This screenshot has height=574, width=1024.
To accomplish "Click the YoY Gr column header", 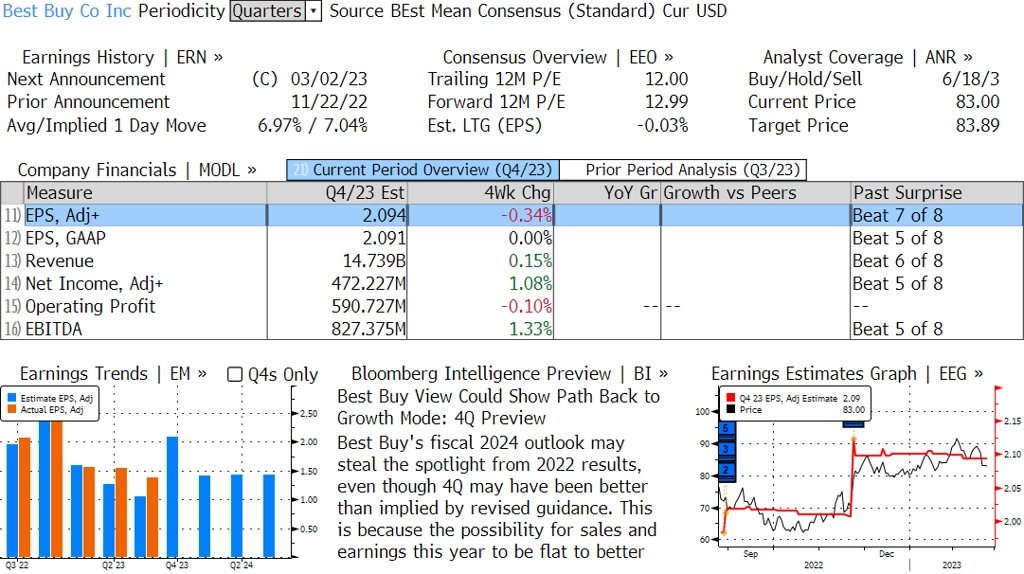I will point(607,193).
